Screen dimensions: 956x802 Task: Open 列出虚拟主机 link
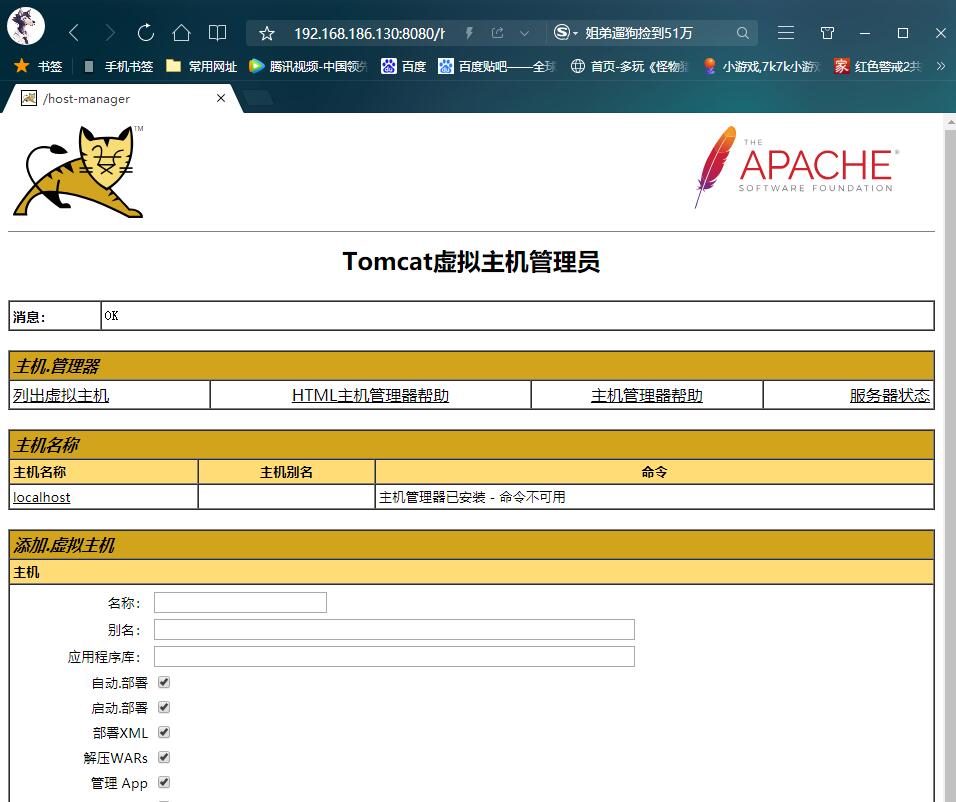click(x=61, y=395)
